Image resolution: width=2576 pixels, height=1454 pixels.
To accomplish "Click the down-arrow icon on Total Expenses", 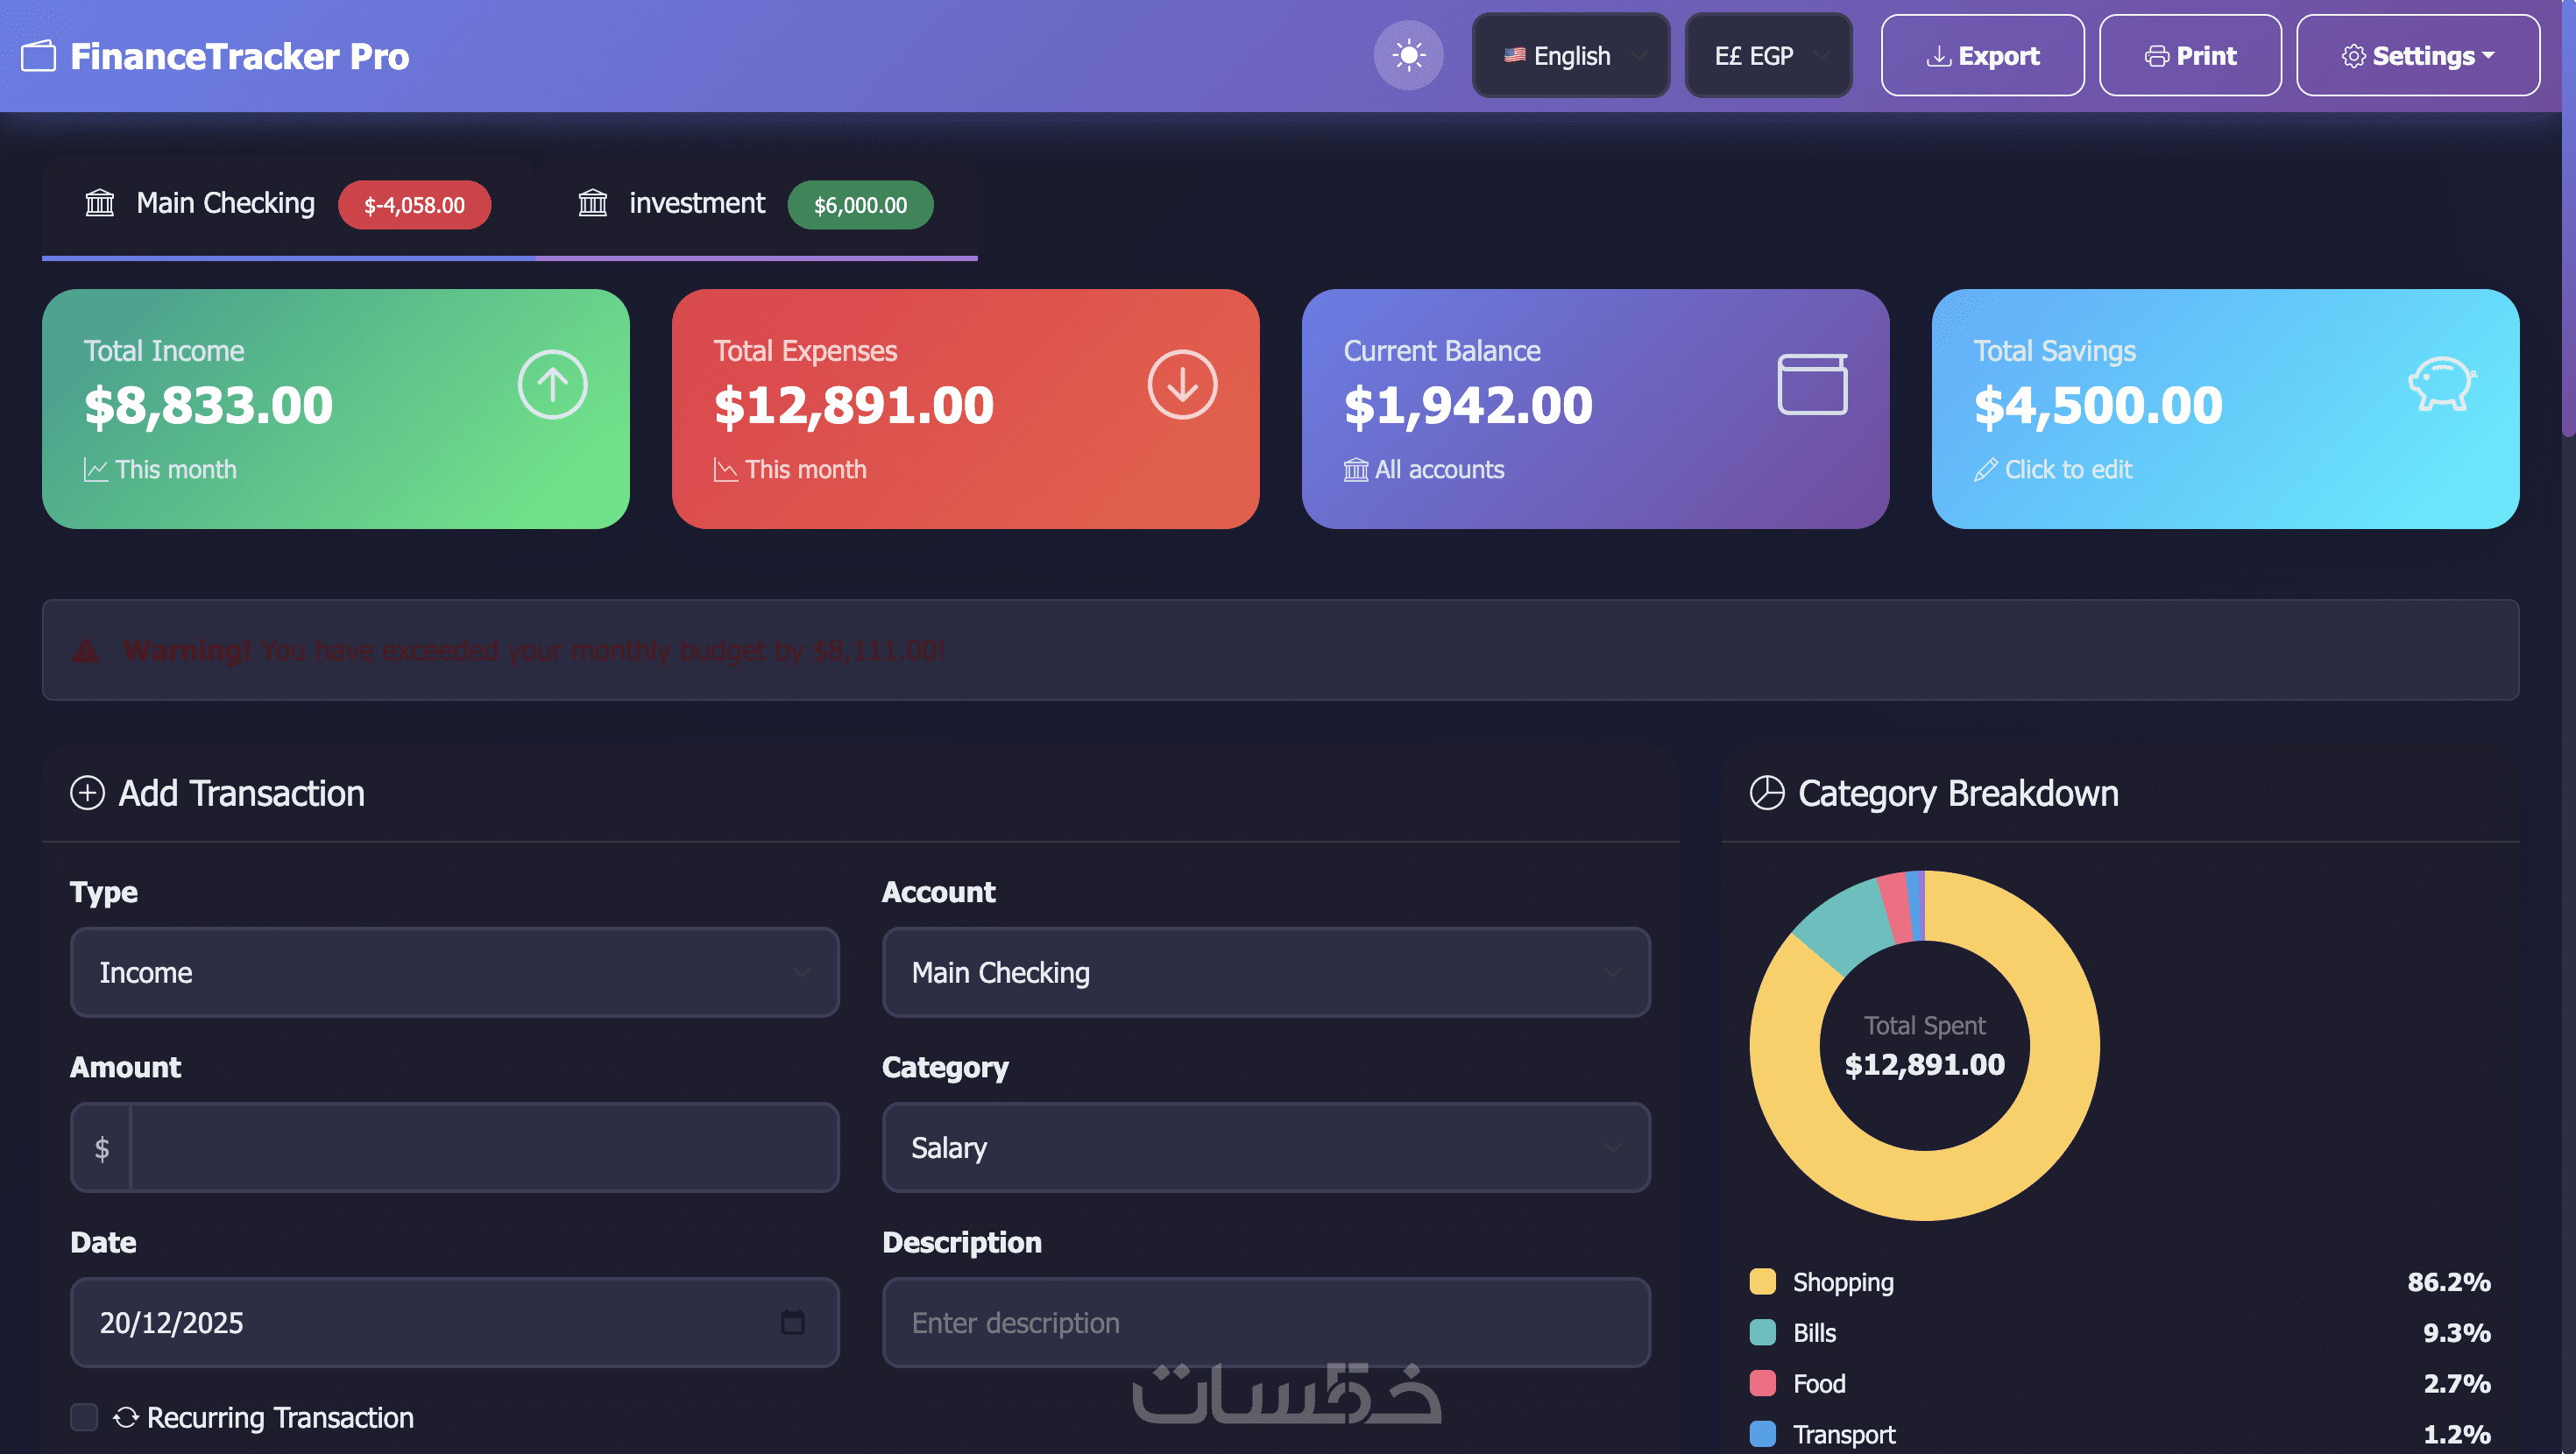I will click(1182, 384).
